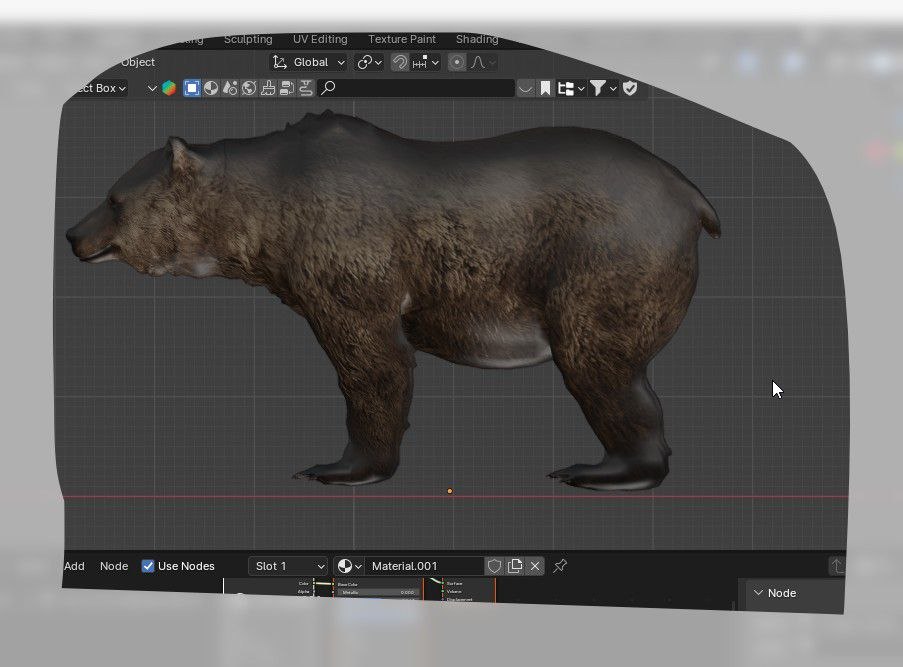Open the Global transform orientation dropdown
Viewport: 903px width, 667px height.
pos(310,62)
